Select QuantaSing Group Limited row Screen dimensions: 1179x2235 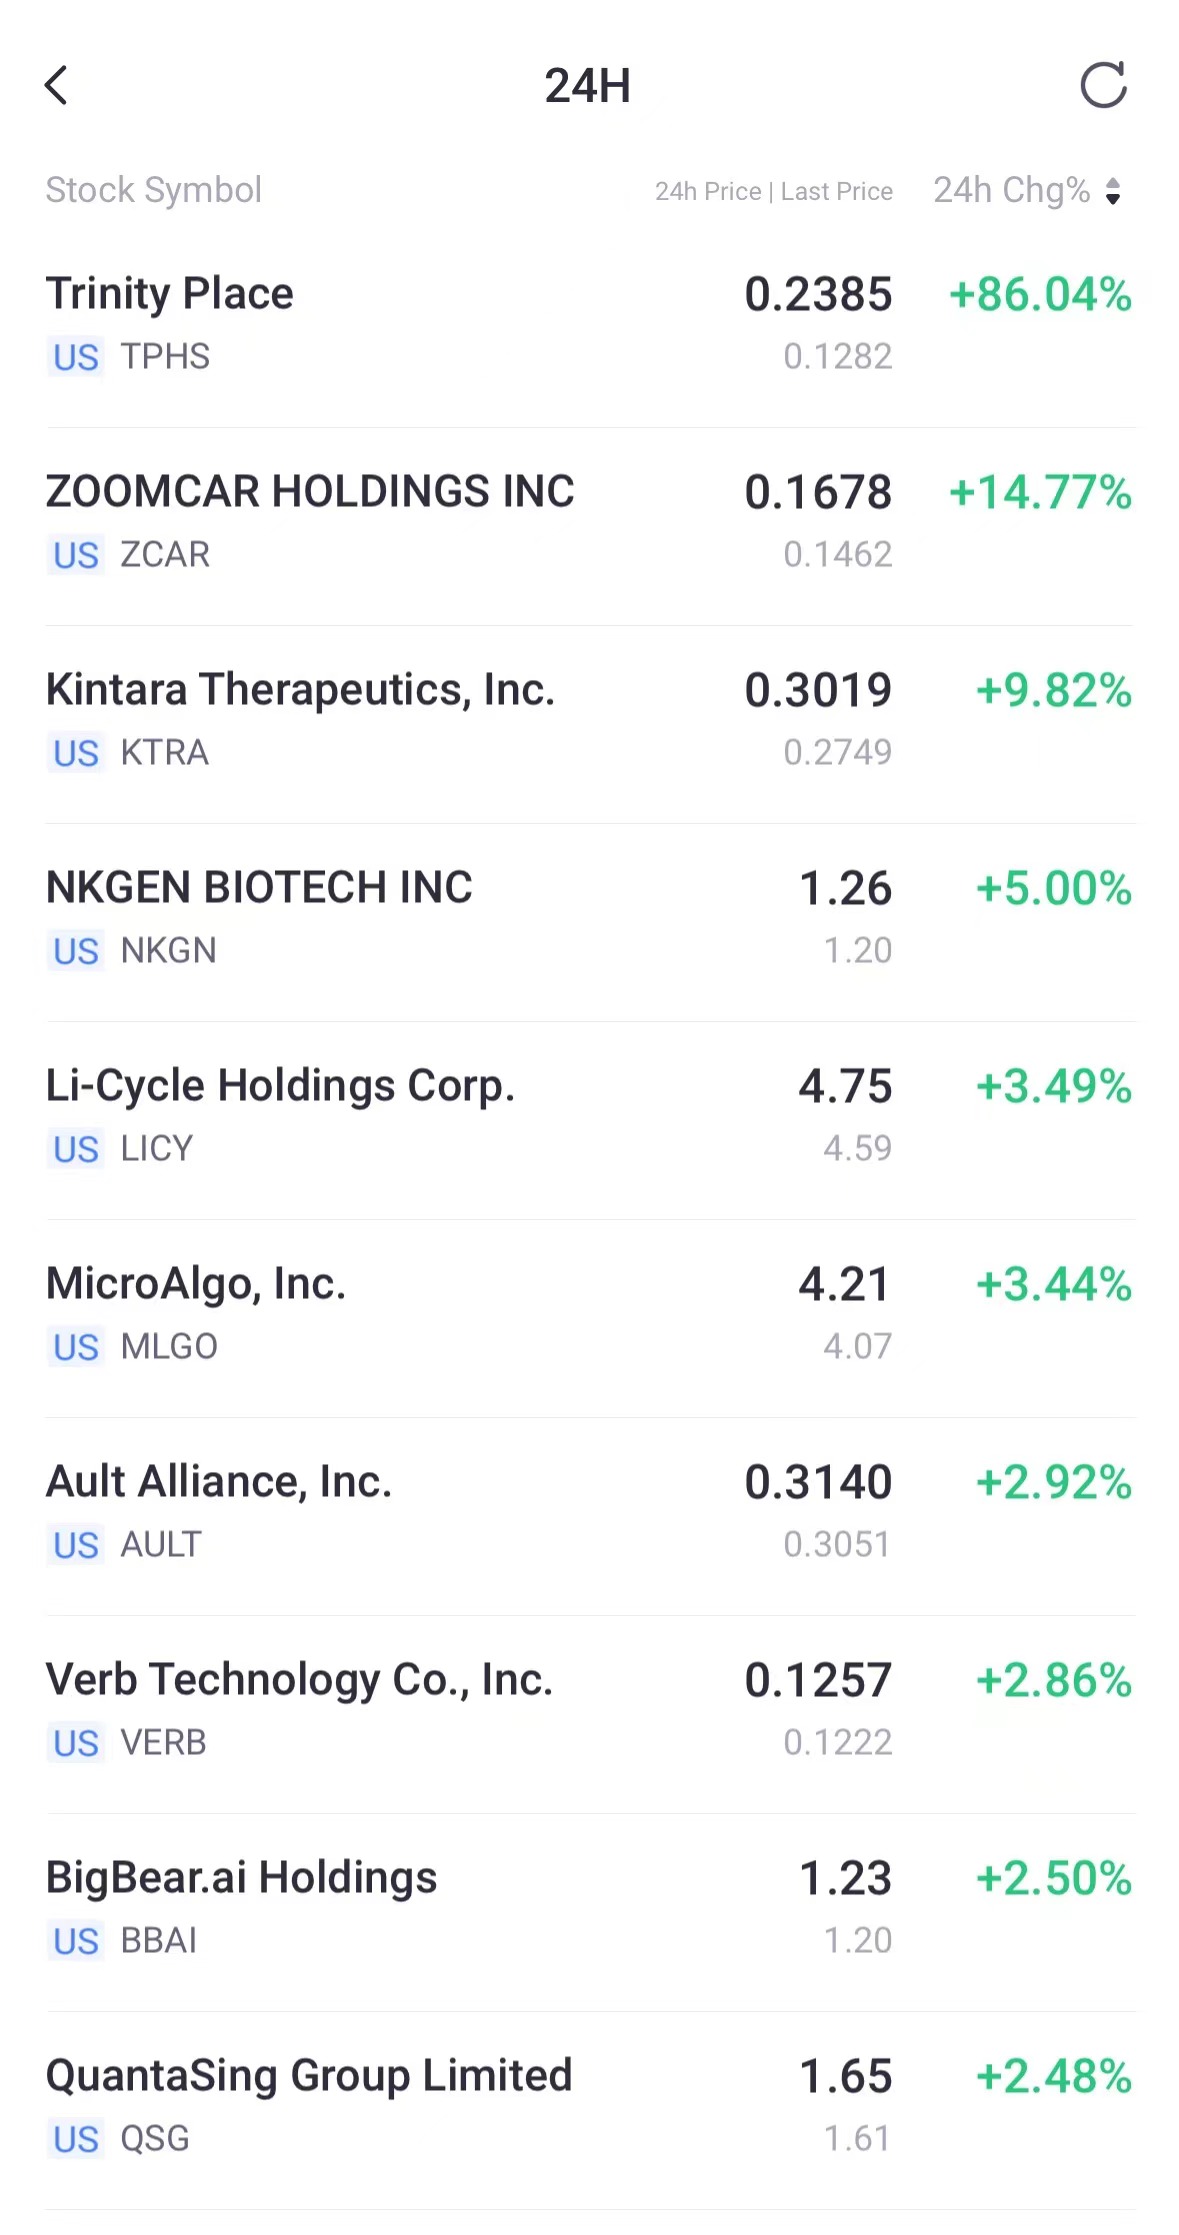[x=309, y=2076]
